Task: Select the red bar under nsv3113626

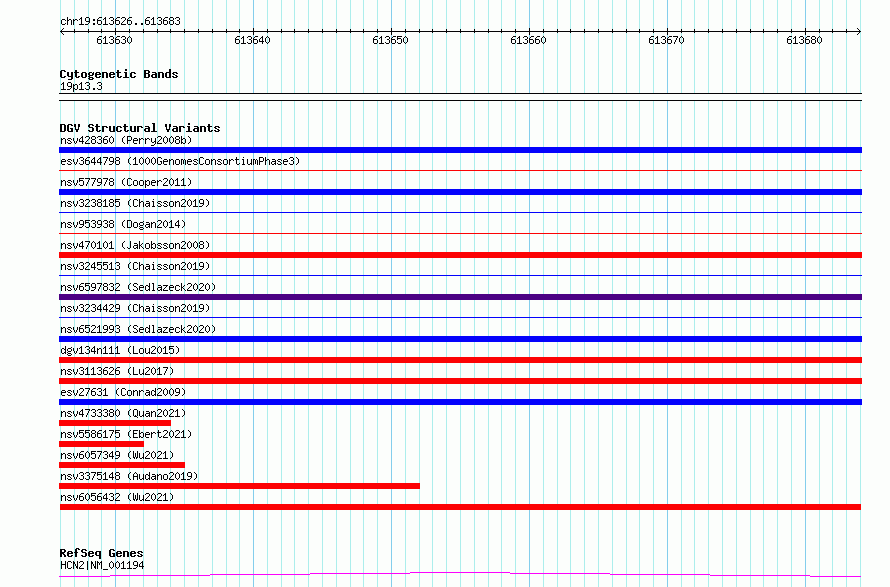Action: pyautogui.click(x=460, y=381)
